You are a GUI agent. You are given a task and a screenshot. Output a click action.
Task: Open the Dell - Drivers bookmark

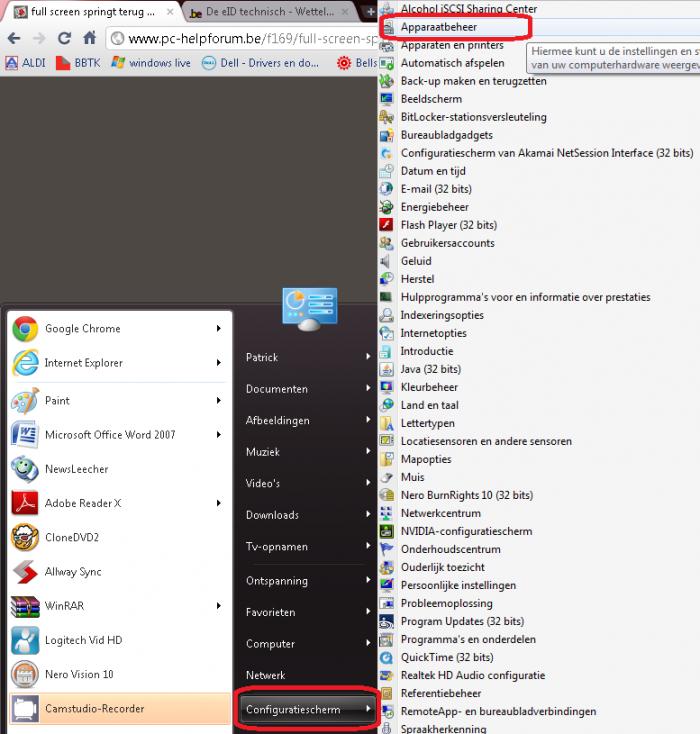(x=260, y=63)
